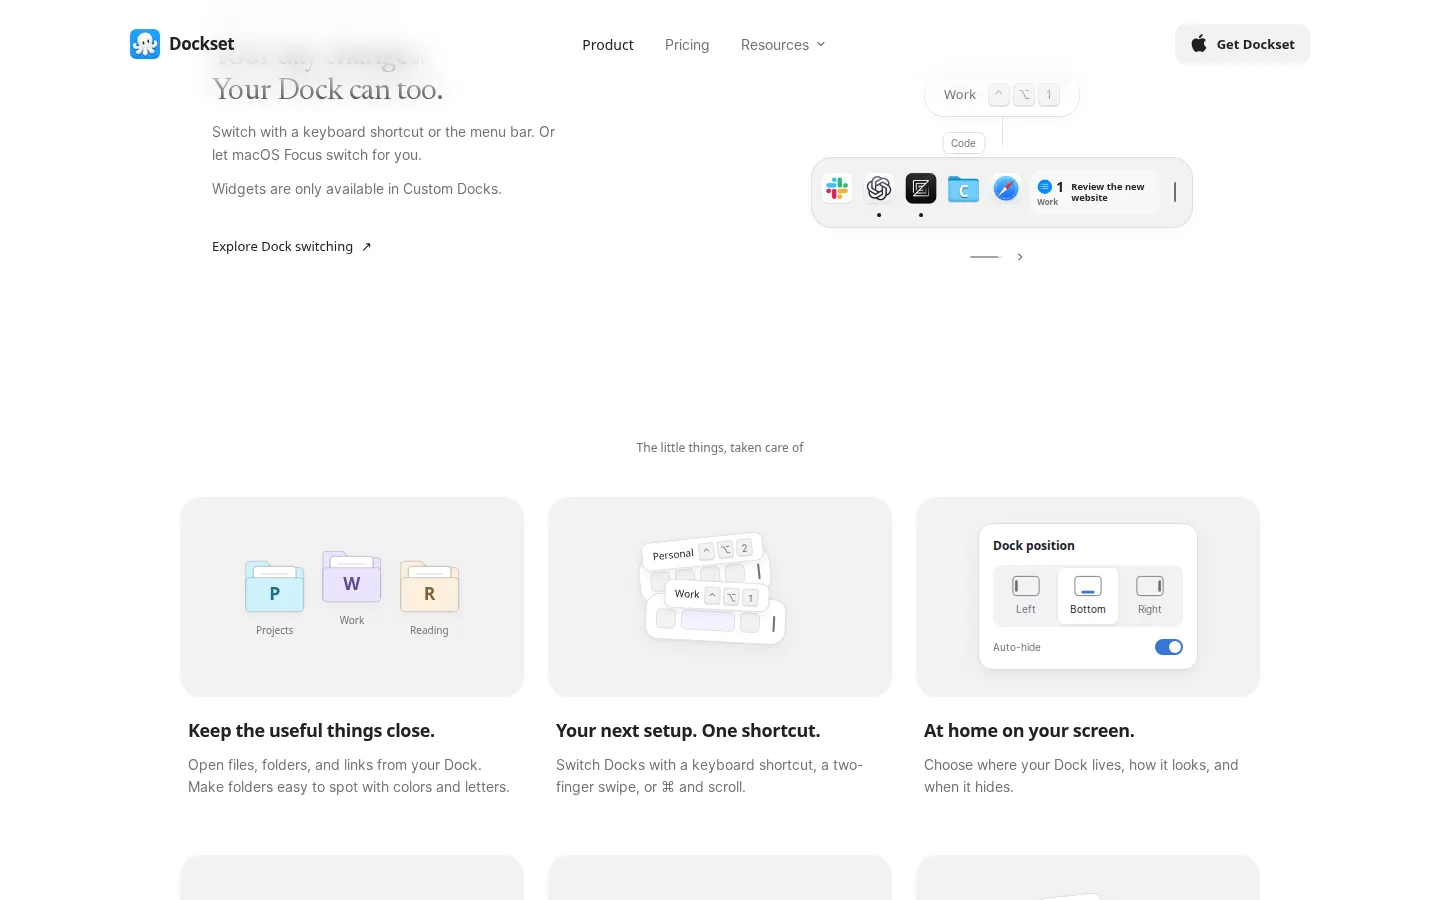Choose the Right dock position option
1440x900 pixels.
click(1150, 595)
